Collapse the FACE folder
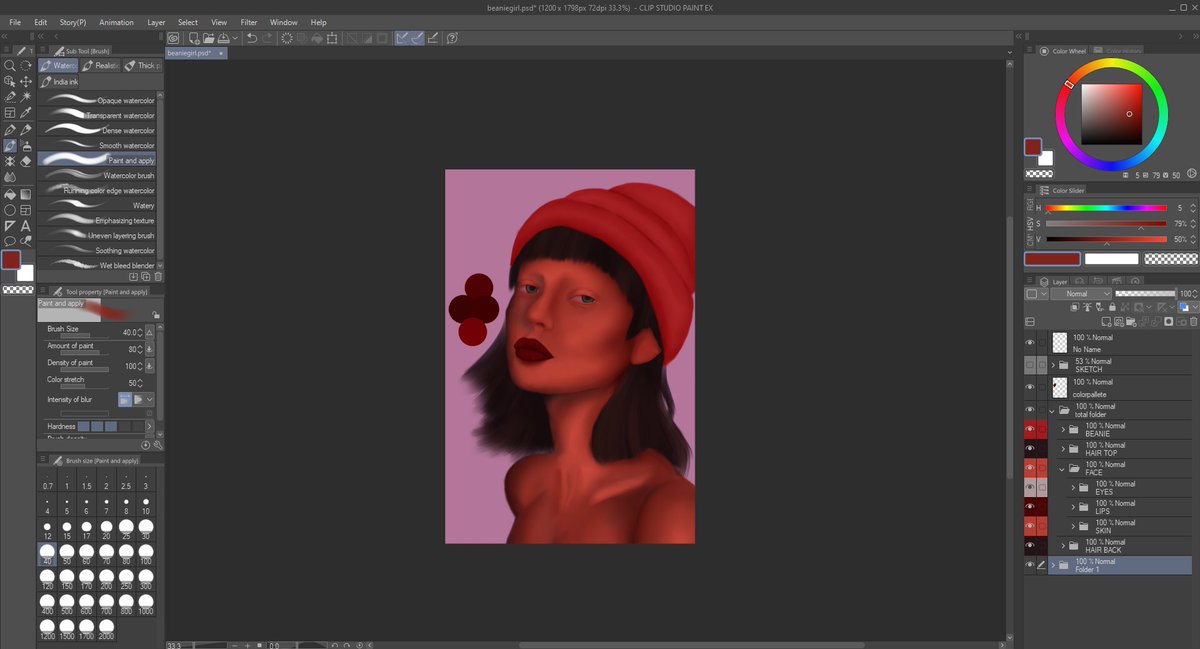The image size is (1200, 649). coord(1062,469)
